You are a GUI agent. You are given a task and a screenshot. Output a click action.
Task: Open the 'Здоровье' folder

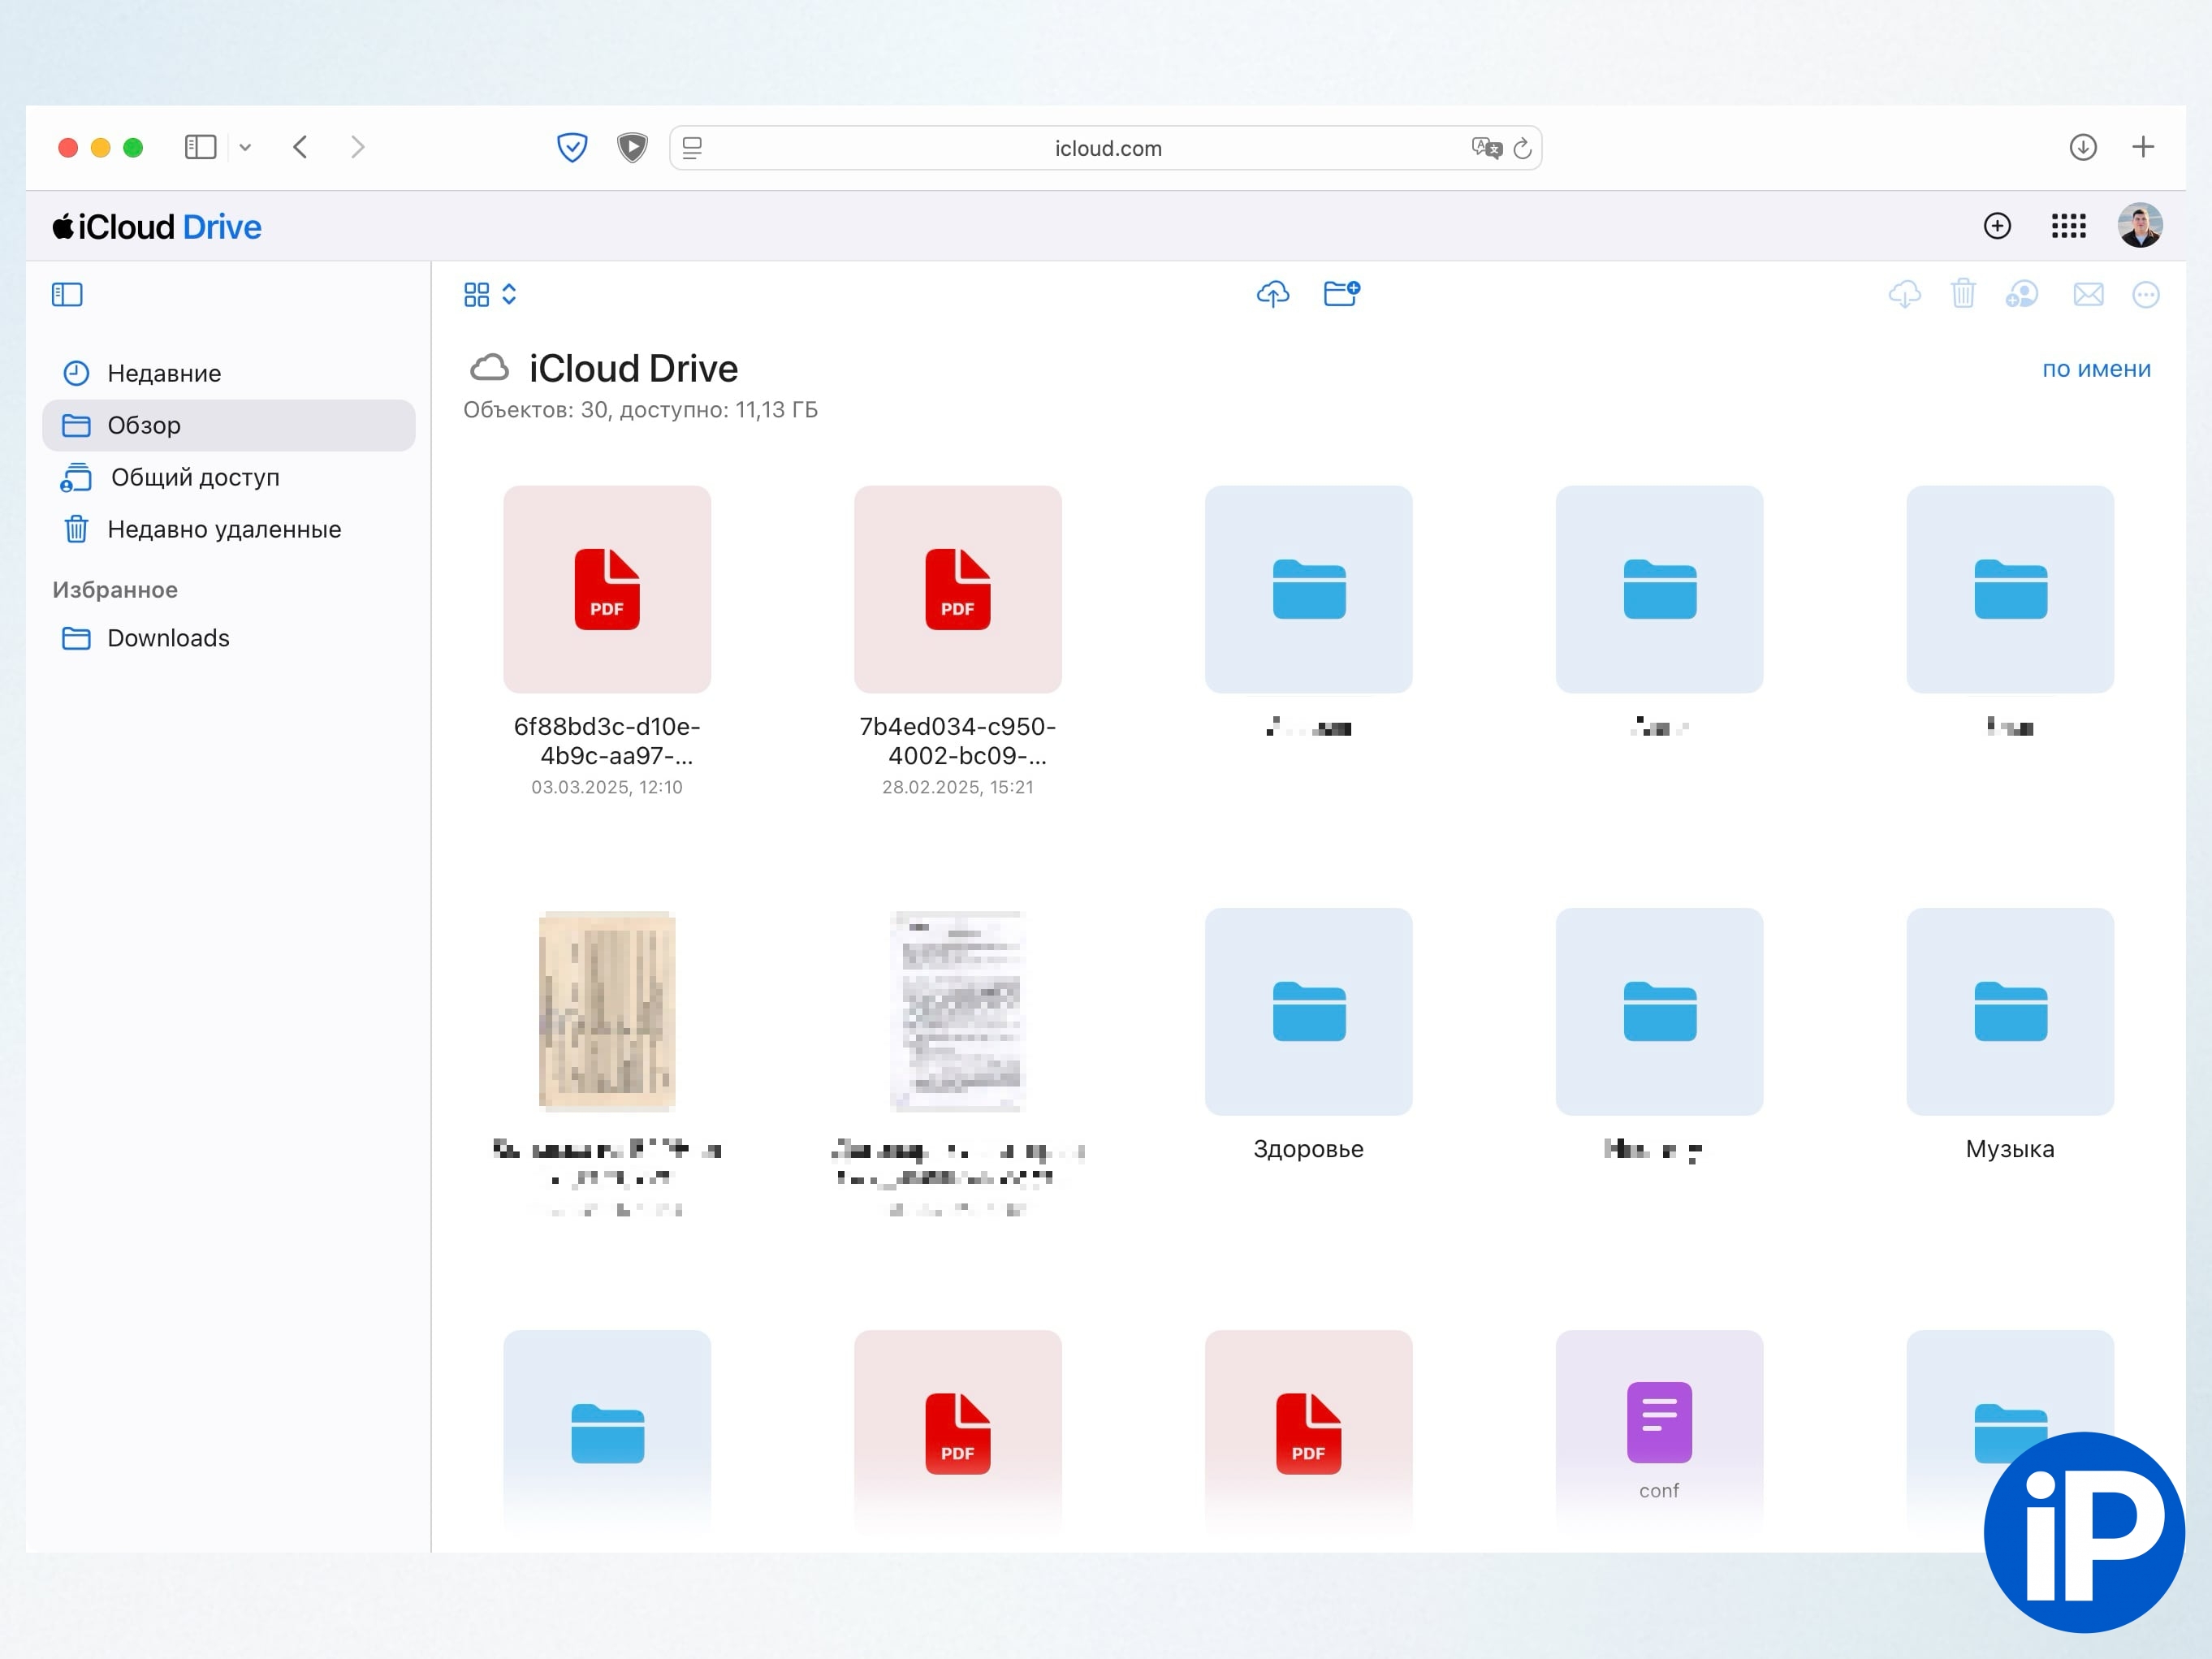tap(1308, 1012)
